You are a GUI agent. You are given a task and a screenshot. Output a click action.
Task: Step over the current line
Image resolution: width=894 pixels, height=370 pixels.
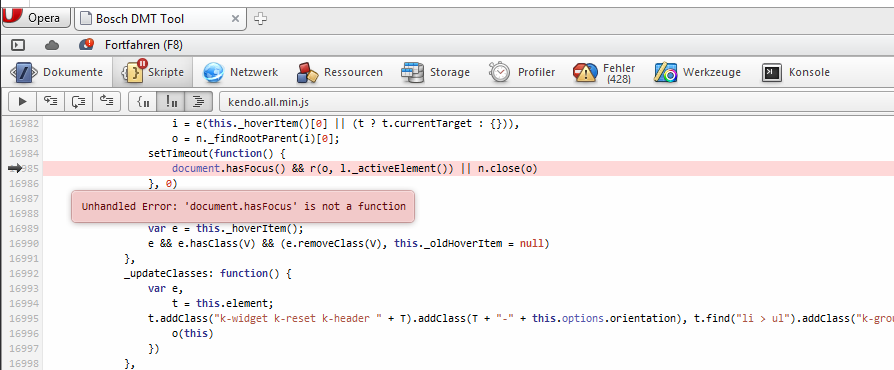point(79,102)
